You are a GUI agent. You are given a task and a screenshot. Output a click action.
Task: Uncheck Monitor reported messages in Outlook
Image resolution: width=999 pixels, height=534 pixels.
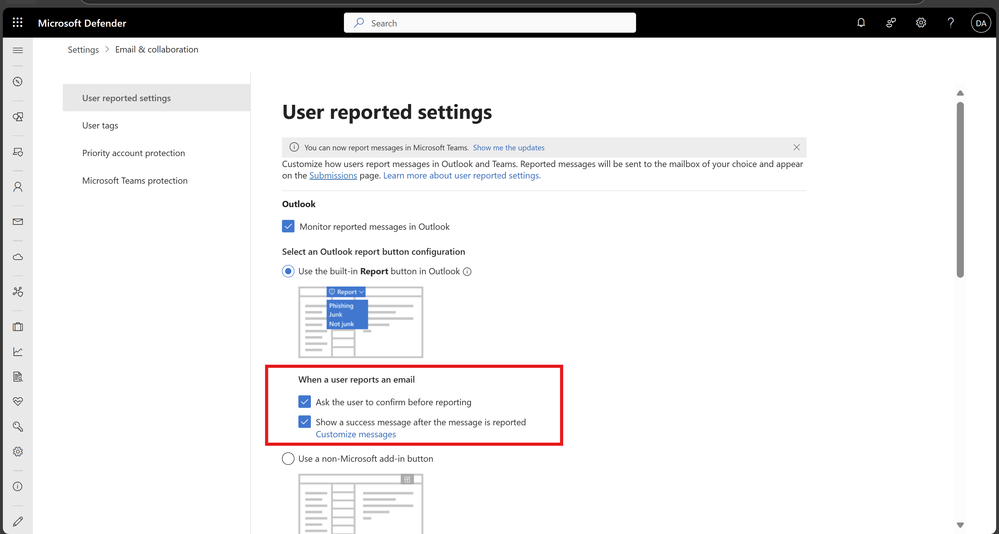(x=288, y=226)
